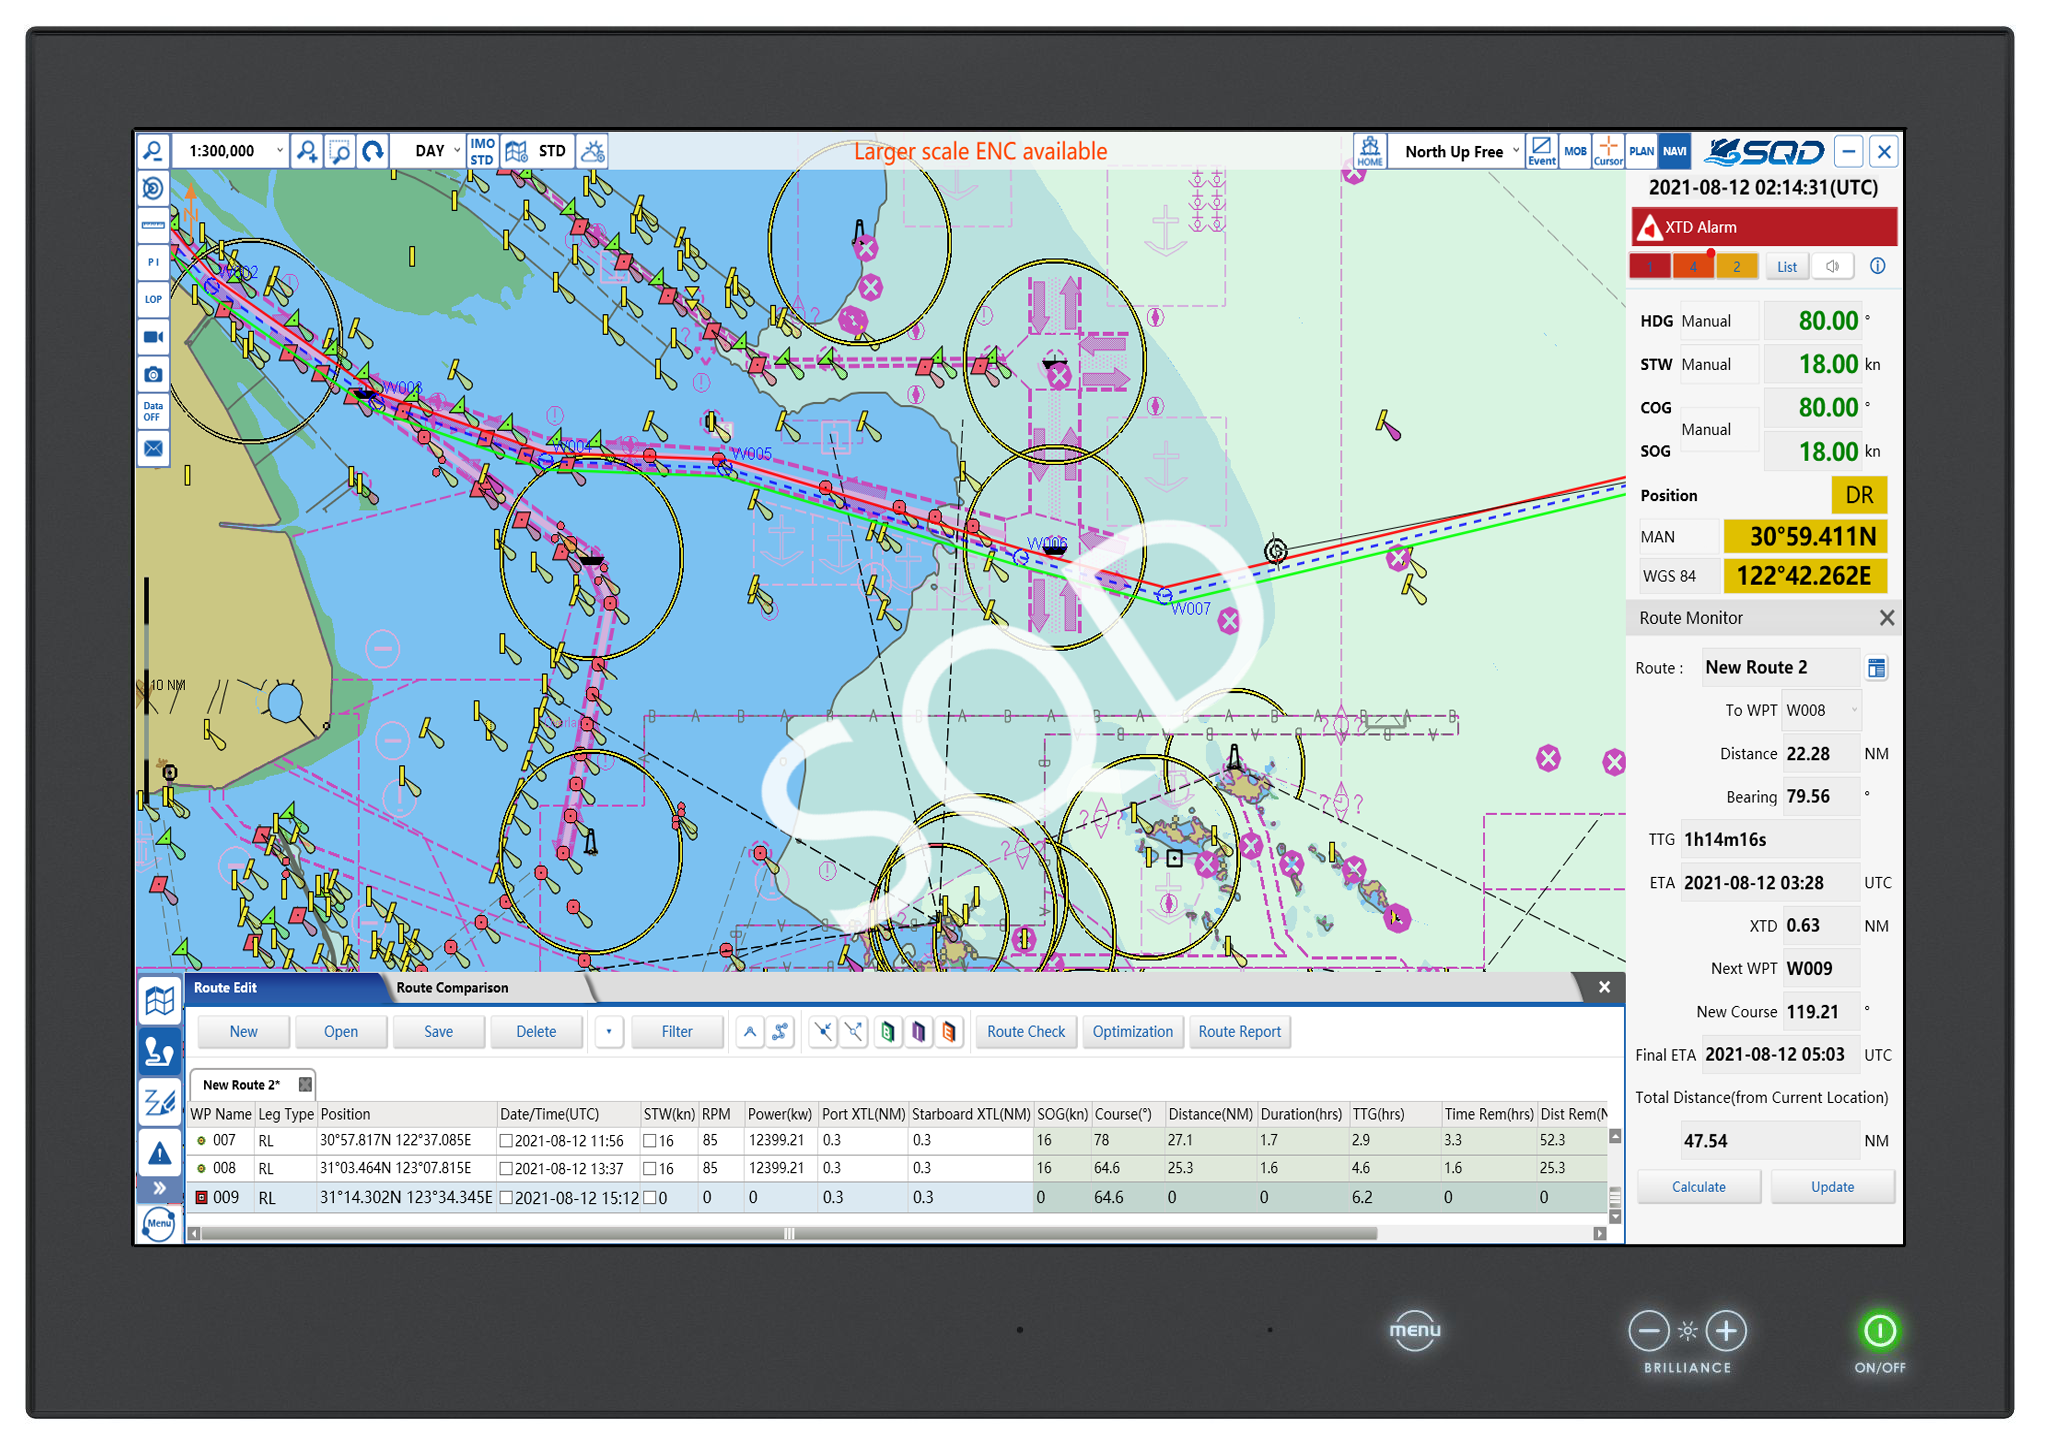Activate the Cursor crosshair tool
The height and width of the screenshot is (1443, 2056).
[x=1608, y=151]
